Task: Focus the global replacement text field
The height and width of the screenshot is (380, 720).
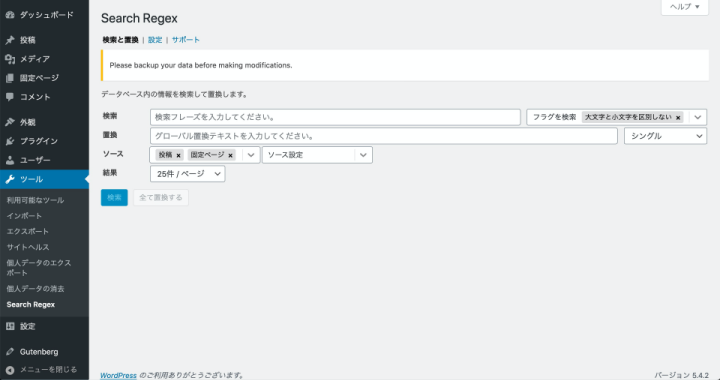Action: (384, 136)
